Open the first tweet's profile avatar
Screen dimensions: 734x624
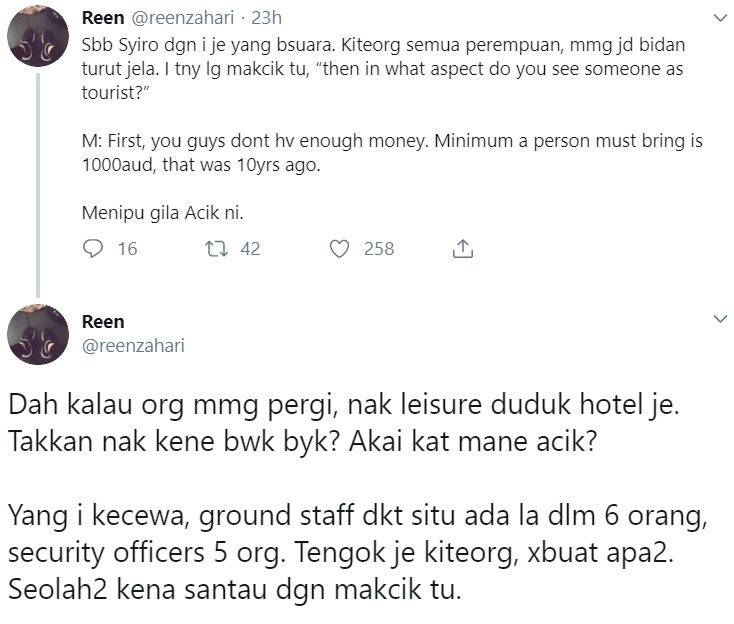pos(38,35)
